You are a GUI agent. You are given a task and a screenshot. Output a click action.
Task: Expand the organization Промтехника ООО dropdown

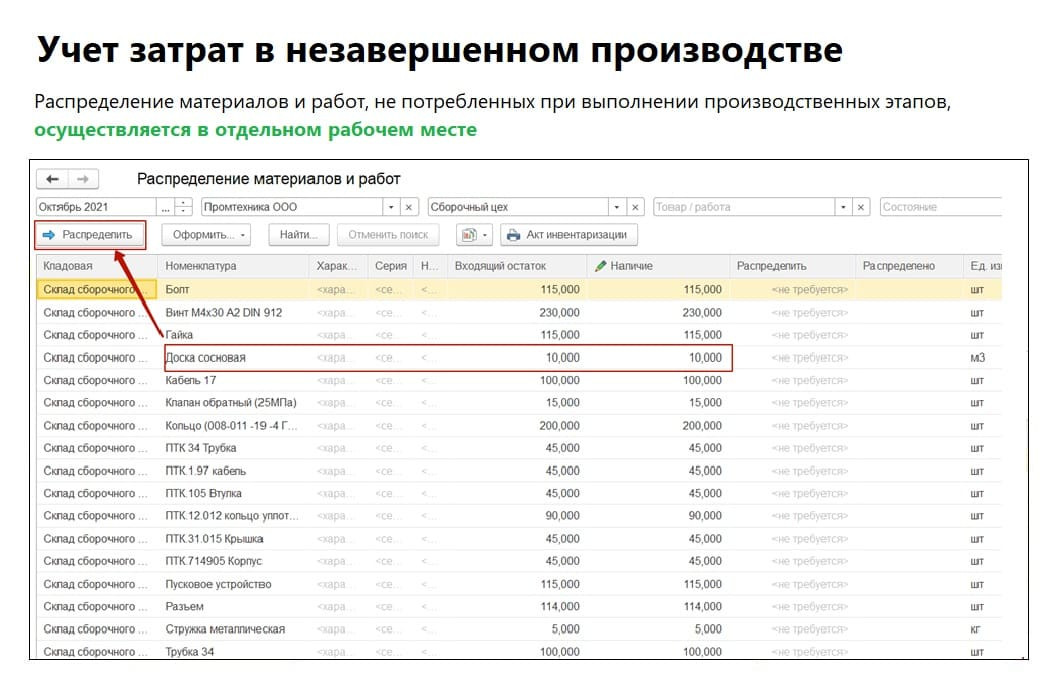click(x=391, y=207)
